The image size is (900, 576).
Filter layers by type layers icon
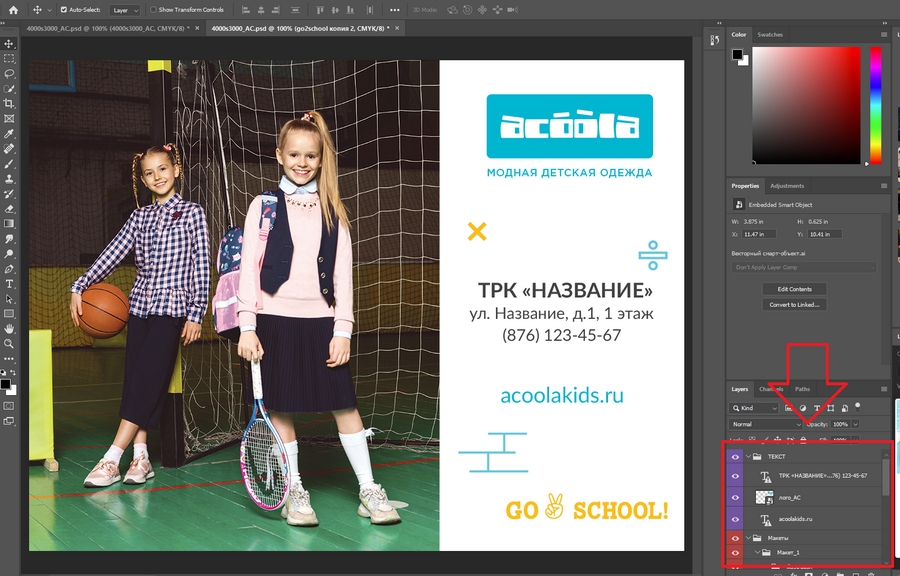point(817,408)
